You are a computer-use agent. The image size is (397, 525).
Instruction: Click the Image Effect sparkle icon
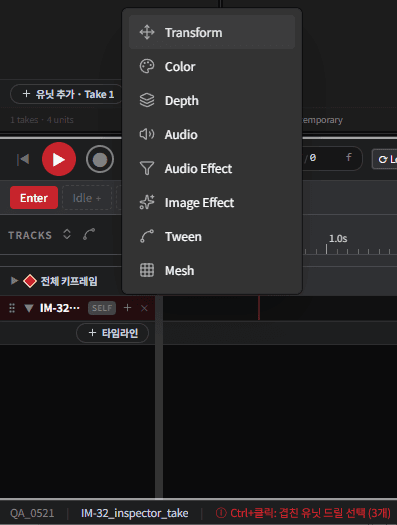(x=147, y=203)
